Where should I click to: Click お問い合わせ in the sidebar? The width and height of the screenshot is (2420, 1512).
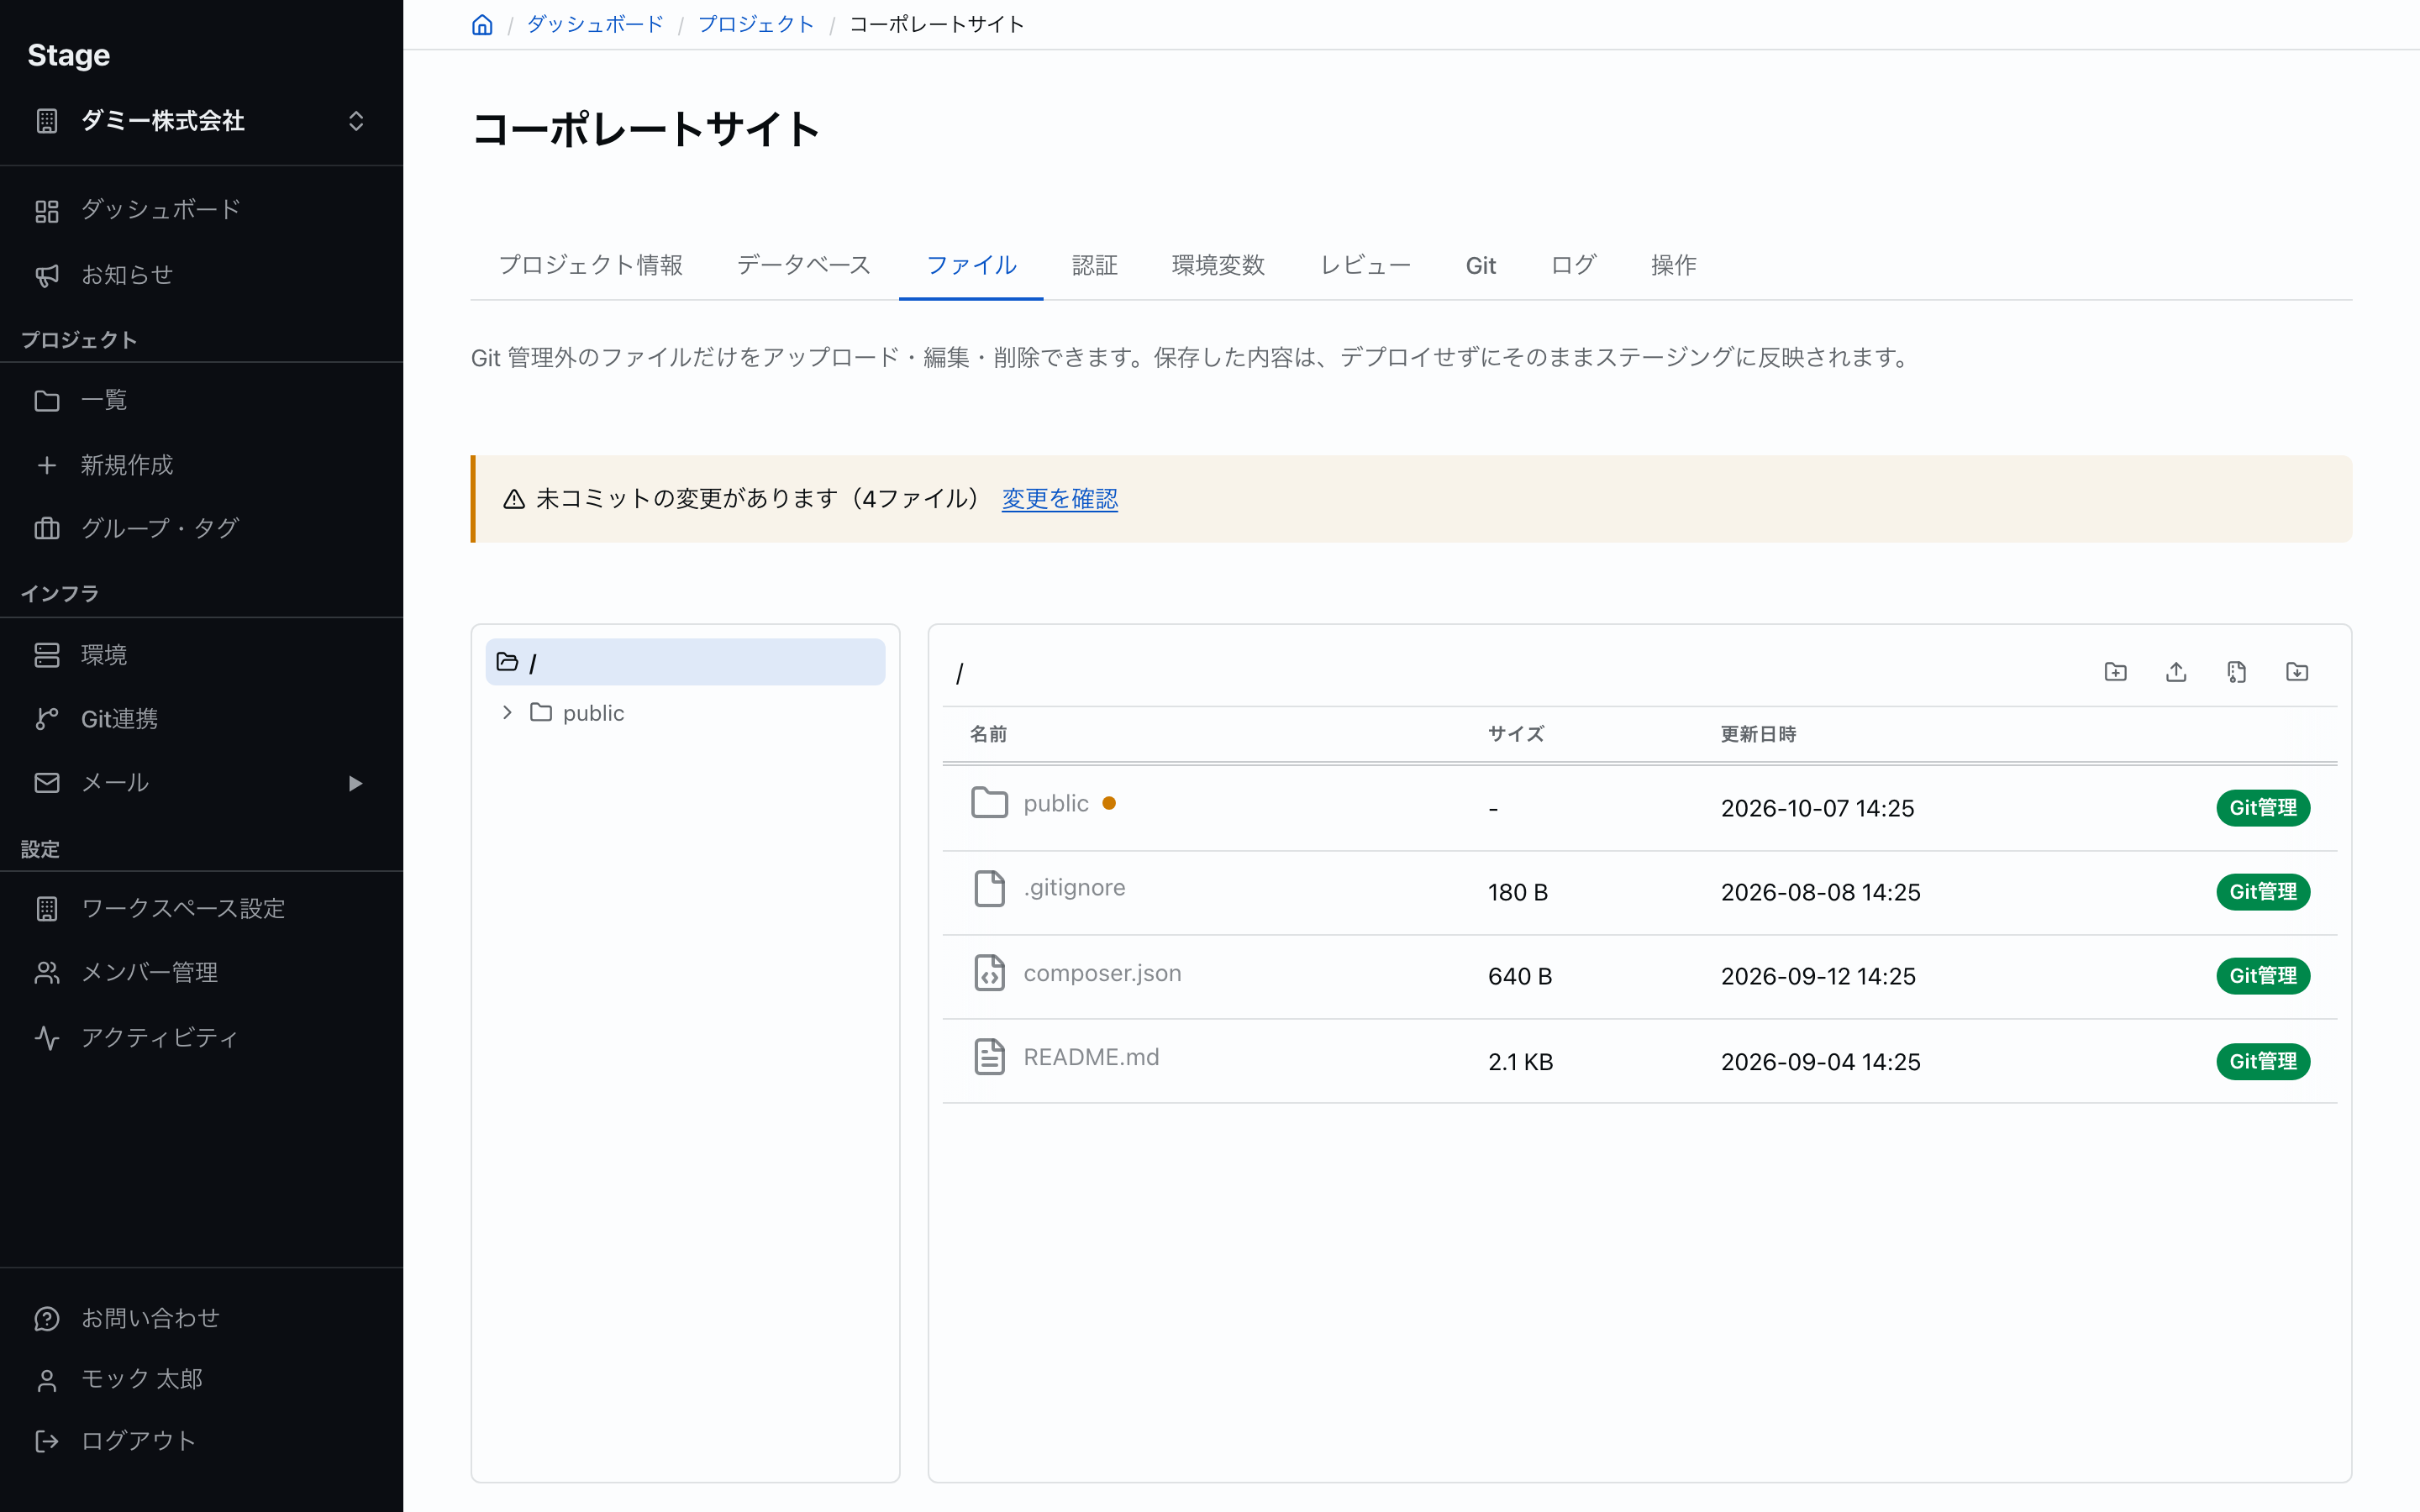pyautogui.click(x=201, y=1318)
